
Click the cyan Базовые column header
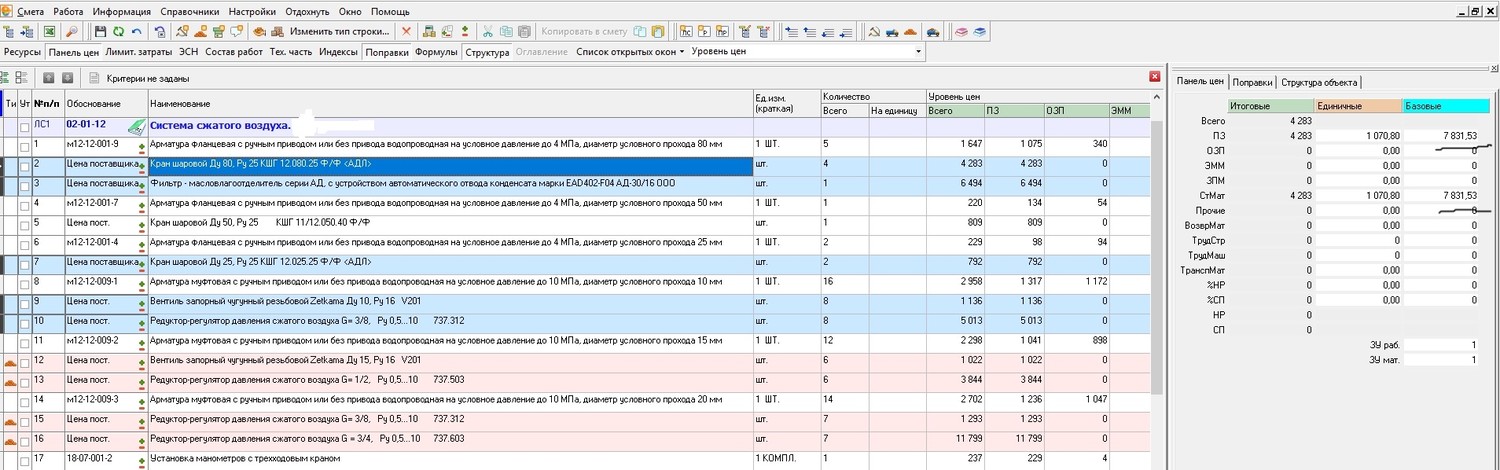click(1445, 105)
